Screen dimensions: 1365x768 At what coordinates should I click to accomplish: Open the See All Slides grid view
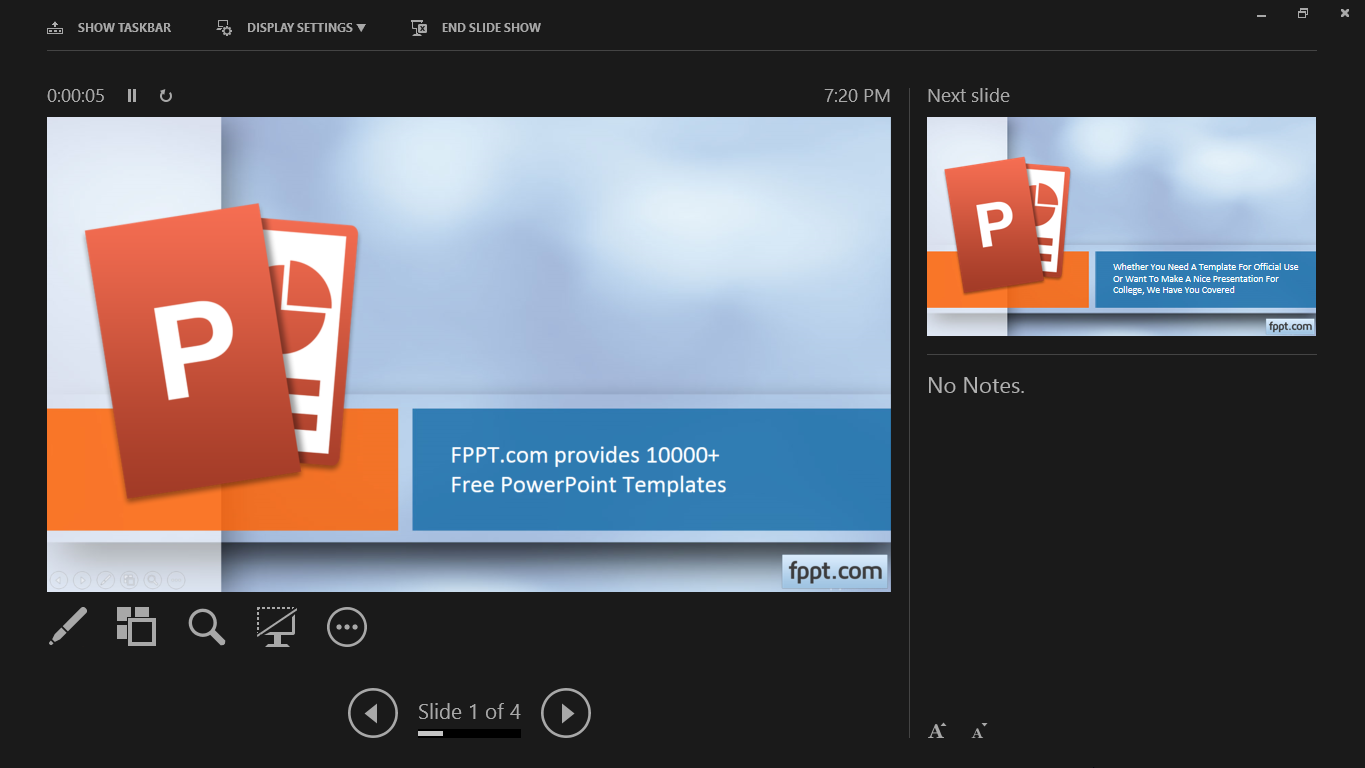coord(137,627)
